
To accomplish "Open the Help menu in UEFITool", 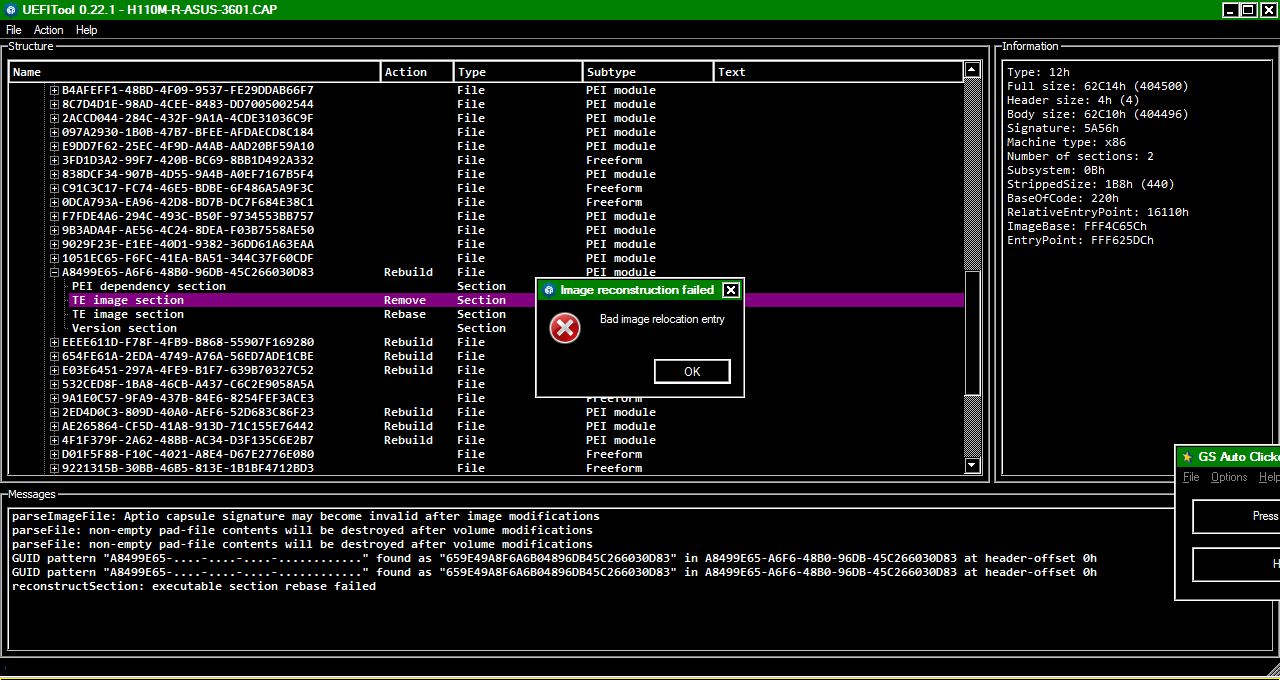I will click(x=87, y=30).
